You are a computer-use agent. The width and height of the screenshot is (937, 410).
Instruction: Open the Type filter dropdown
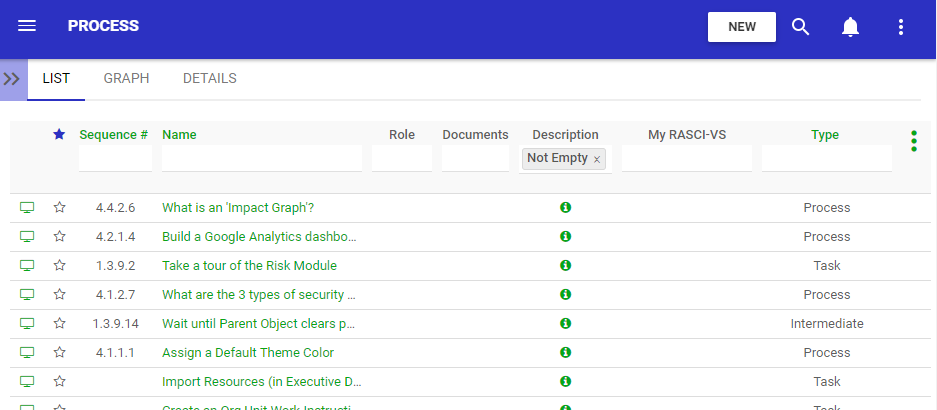point(826,158)
